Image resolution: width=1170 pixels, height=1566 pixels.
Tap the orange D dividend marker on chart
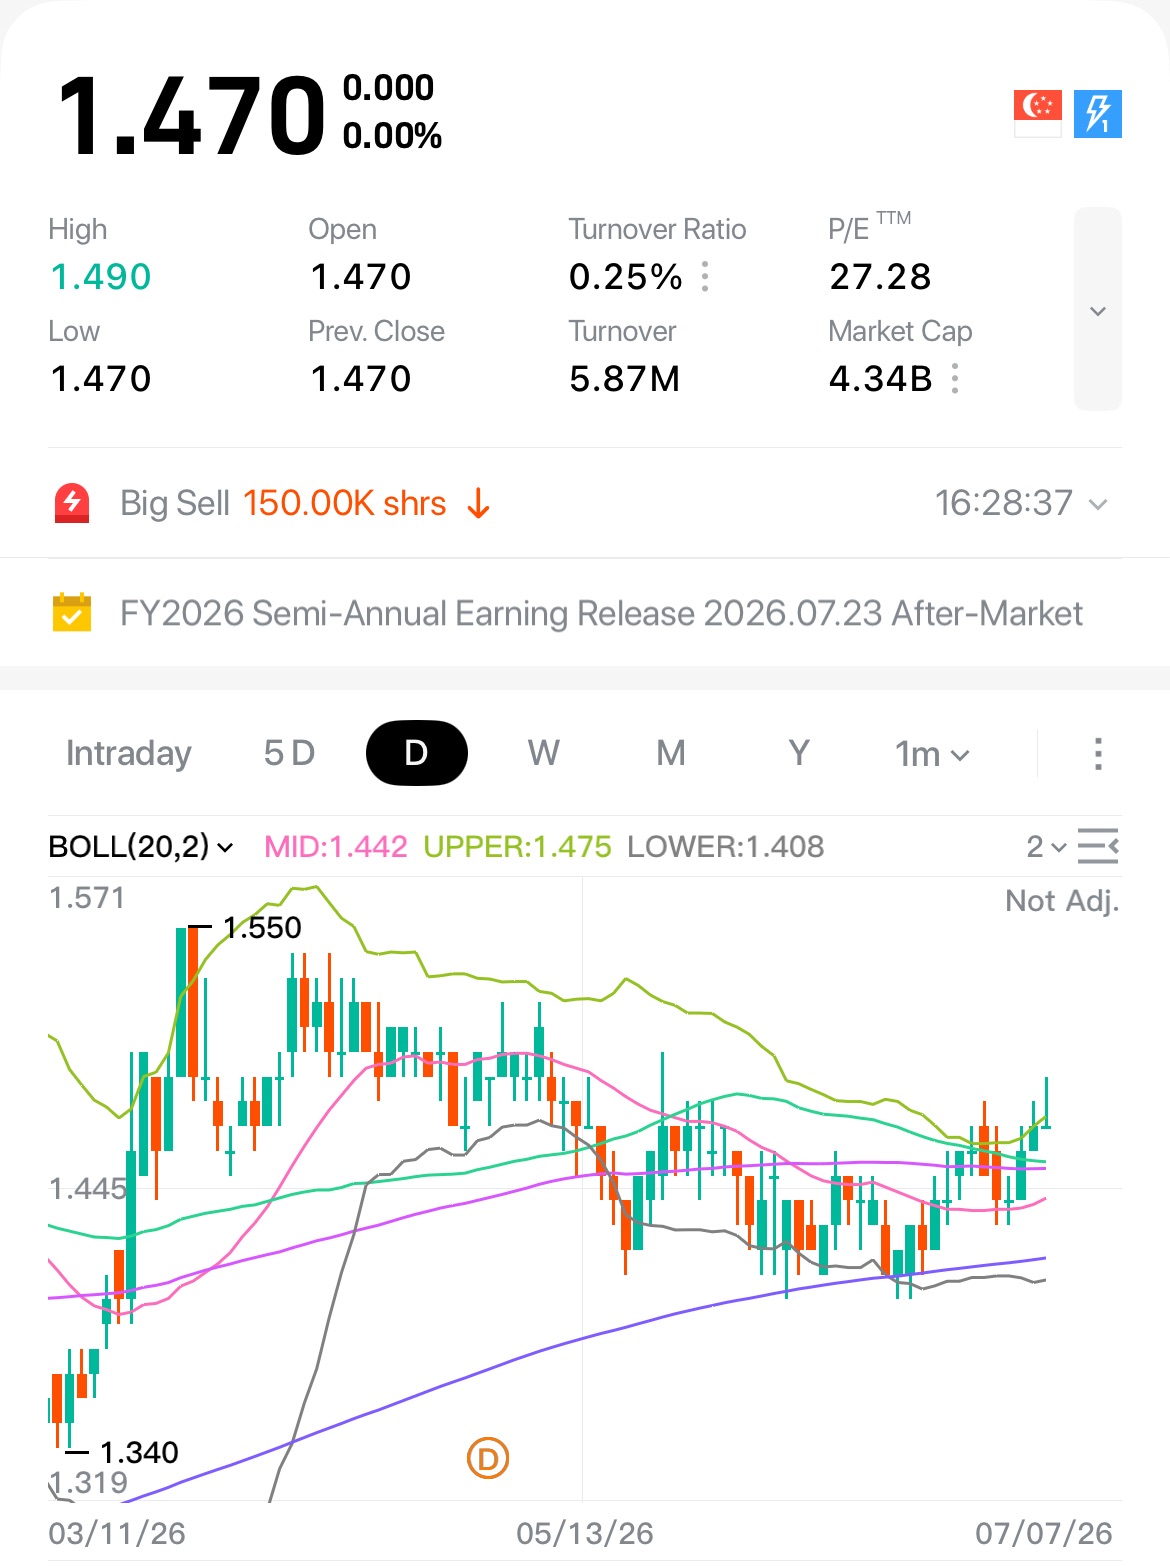click(x=488, y=1459)
